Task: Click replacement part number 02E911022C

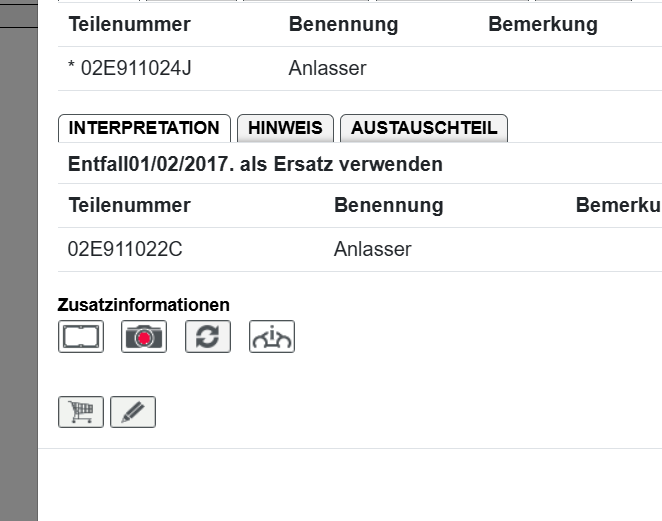Action: (x=125, y=249)
